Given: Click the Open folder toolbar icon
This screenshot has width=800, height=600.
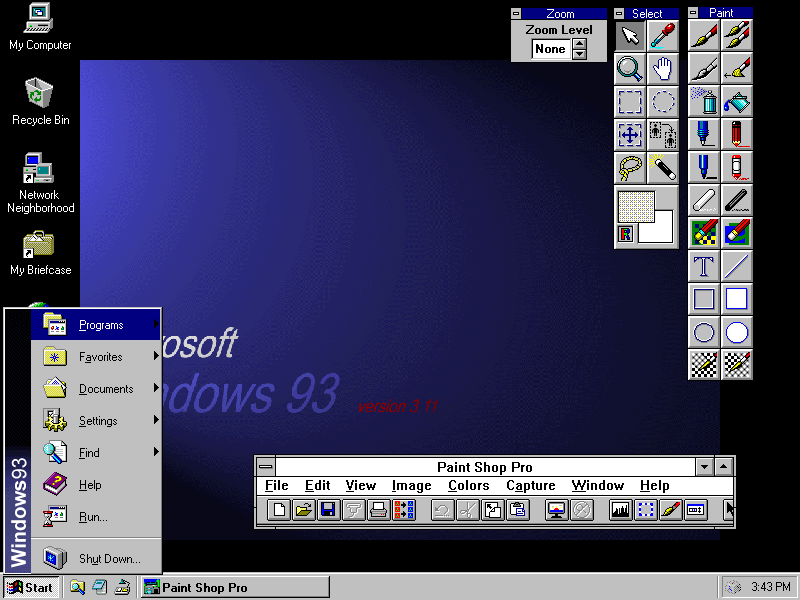Looking at the screenshot, I should [x=304, y=510].
